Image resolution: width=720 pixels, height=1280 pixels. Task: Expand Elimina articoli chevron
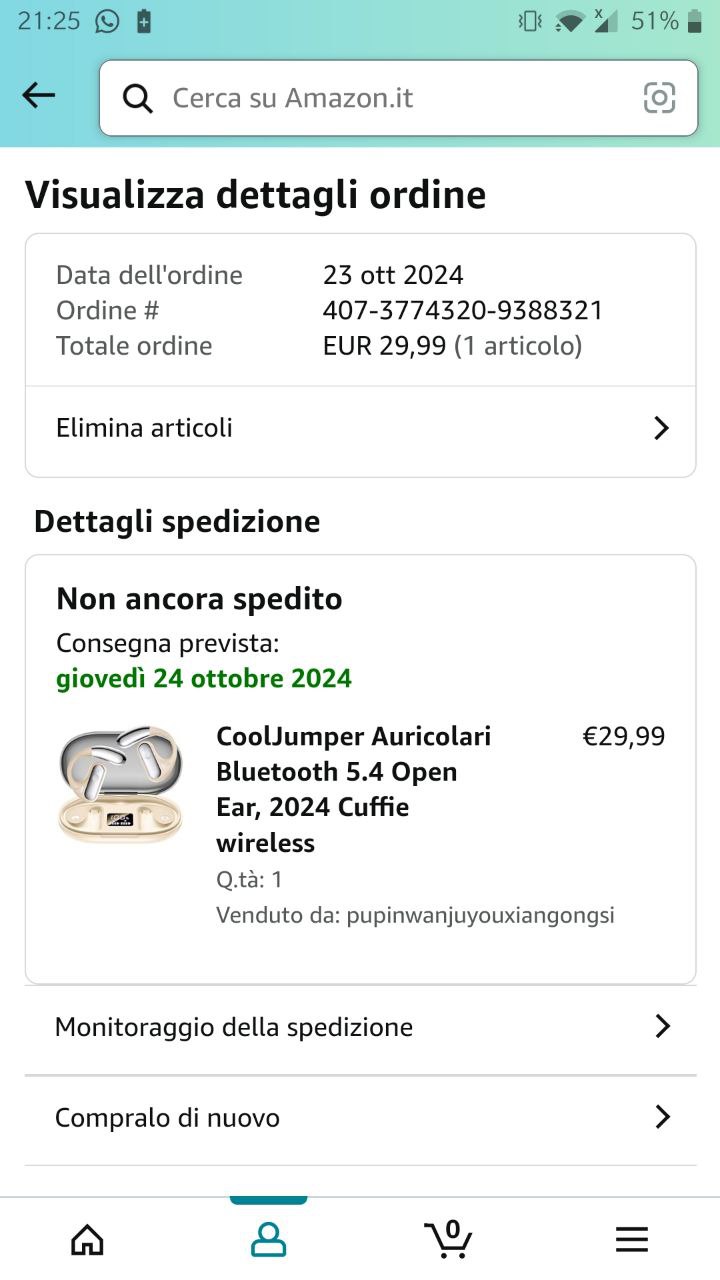point(661,429)
